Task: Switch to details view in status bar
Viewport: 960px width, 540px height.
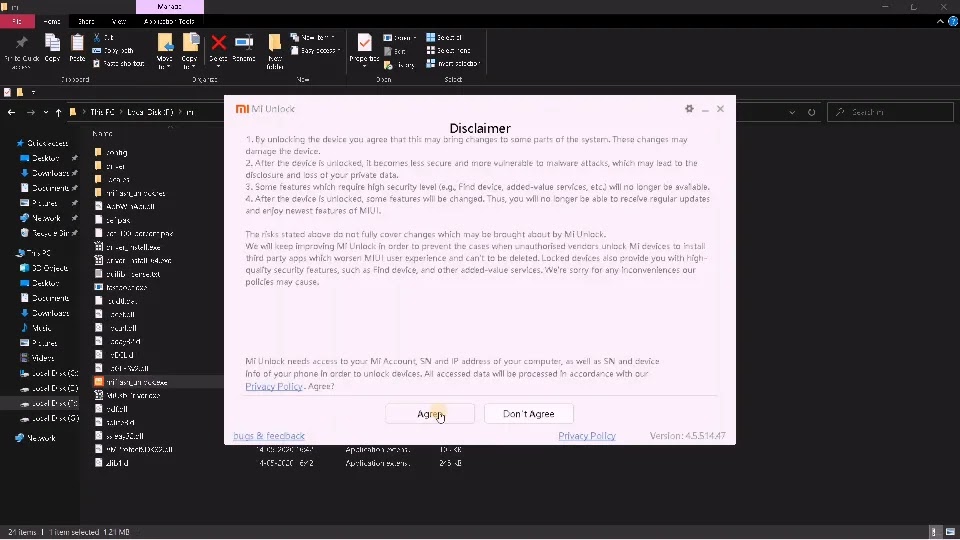Action: [934, 532]
